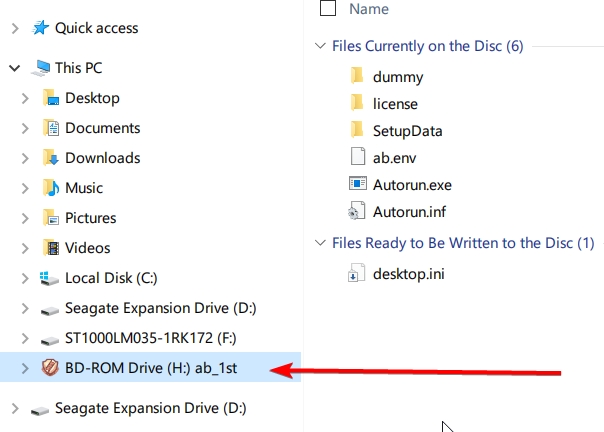Sort by the Name column header
This screenshot has height=432, width=604.
[370, 9]
